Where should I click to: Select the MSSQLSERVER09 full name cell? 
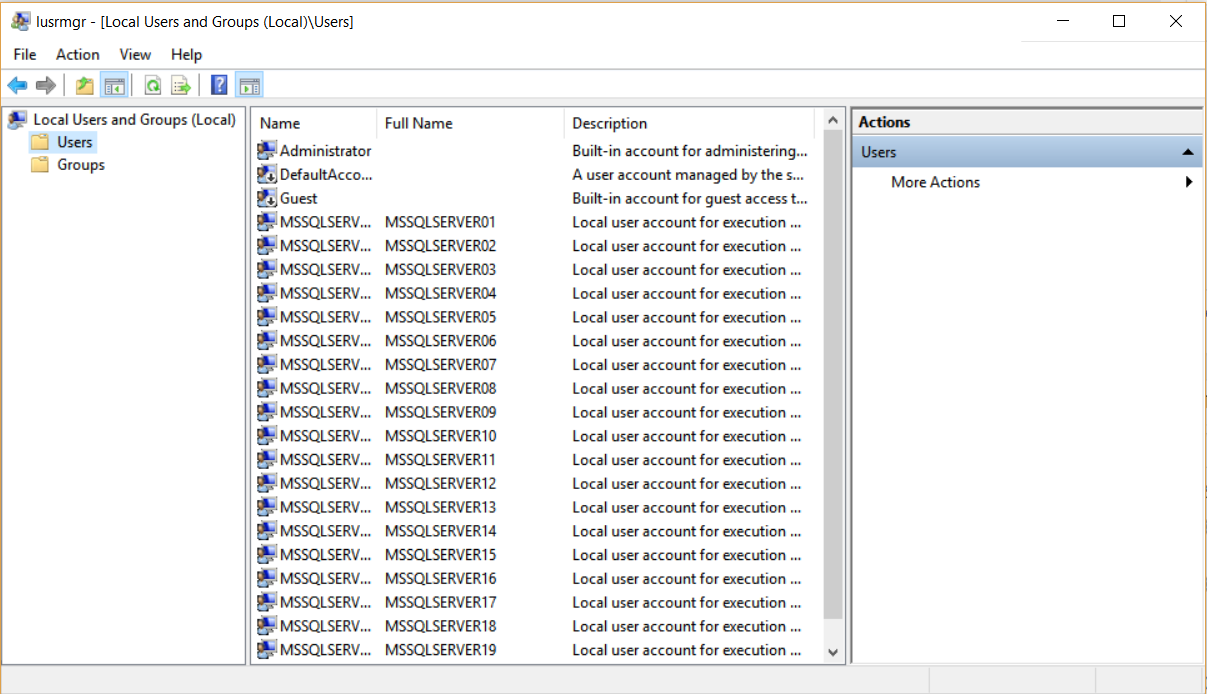[440, 412]
